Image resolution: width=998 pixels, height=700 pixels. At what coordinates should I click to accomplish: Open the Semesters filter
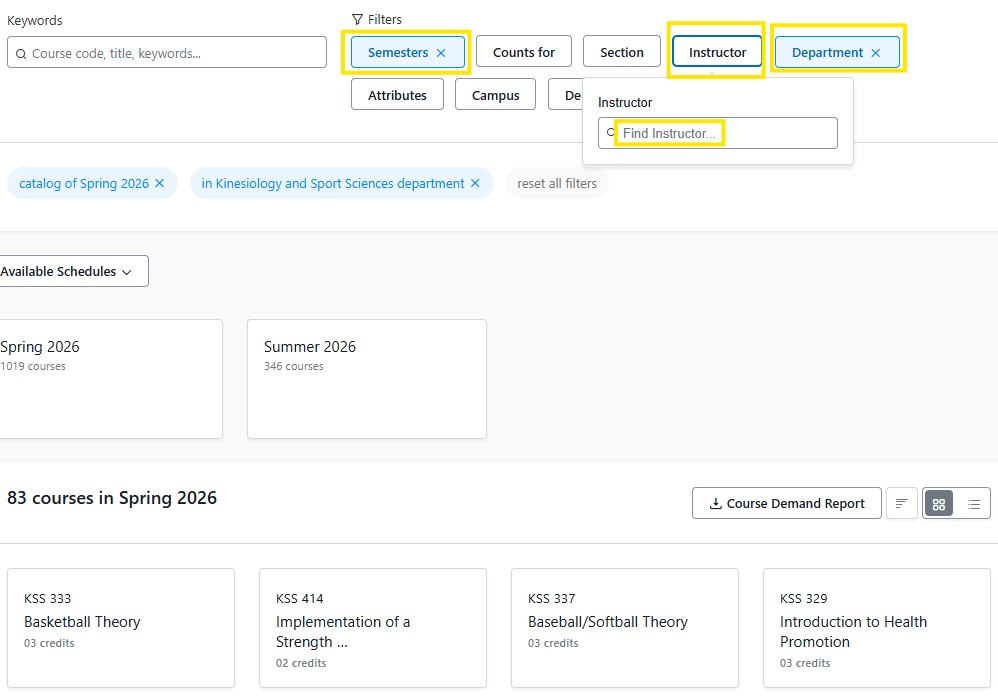click(407, 52)
